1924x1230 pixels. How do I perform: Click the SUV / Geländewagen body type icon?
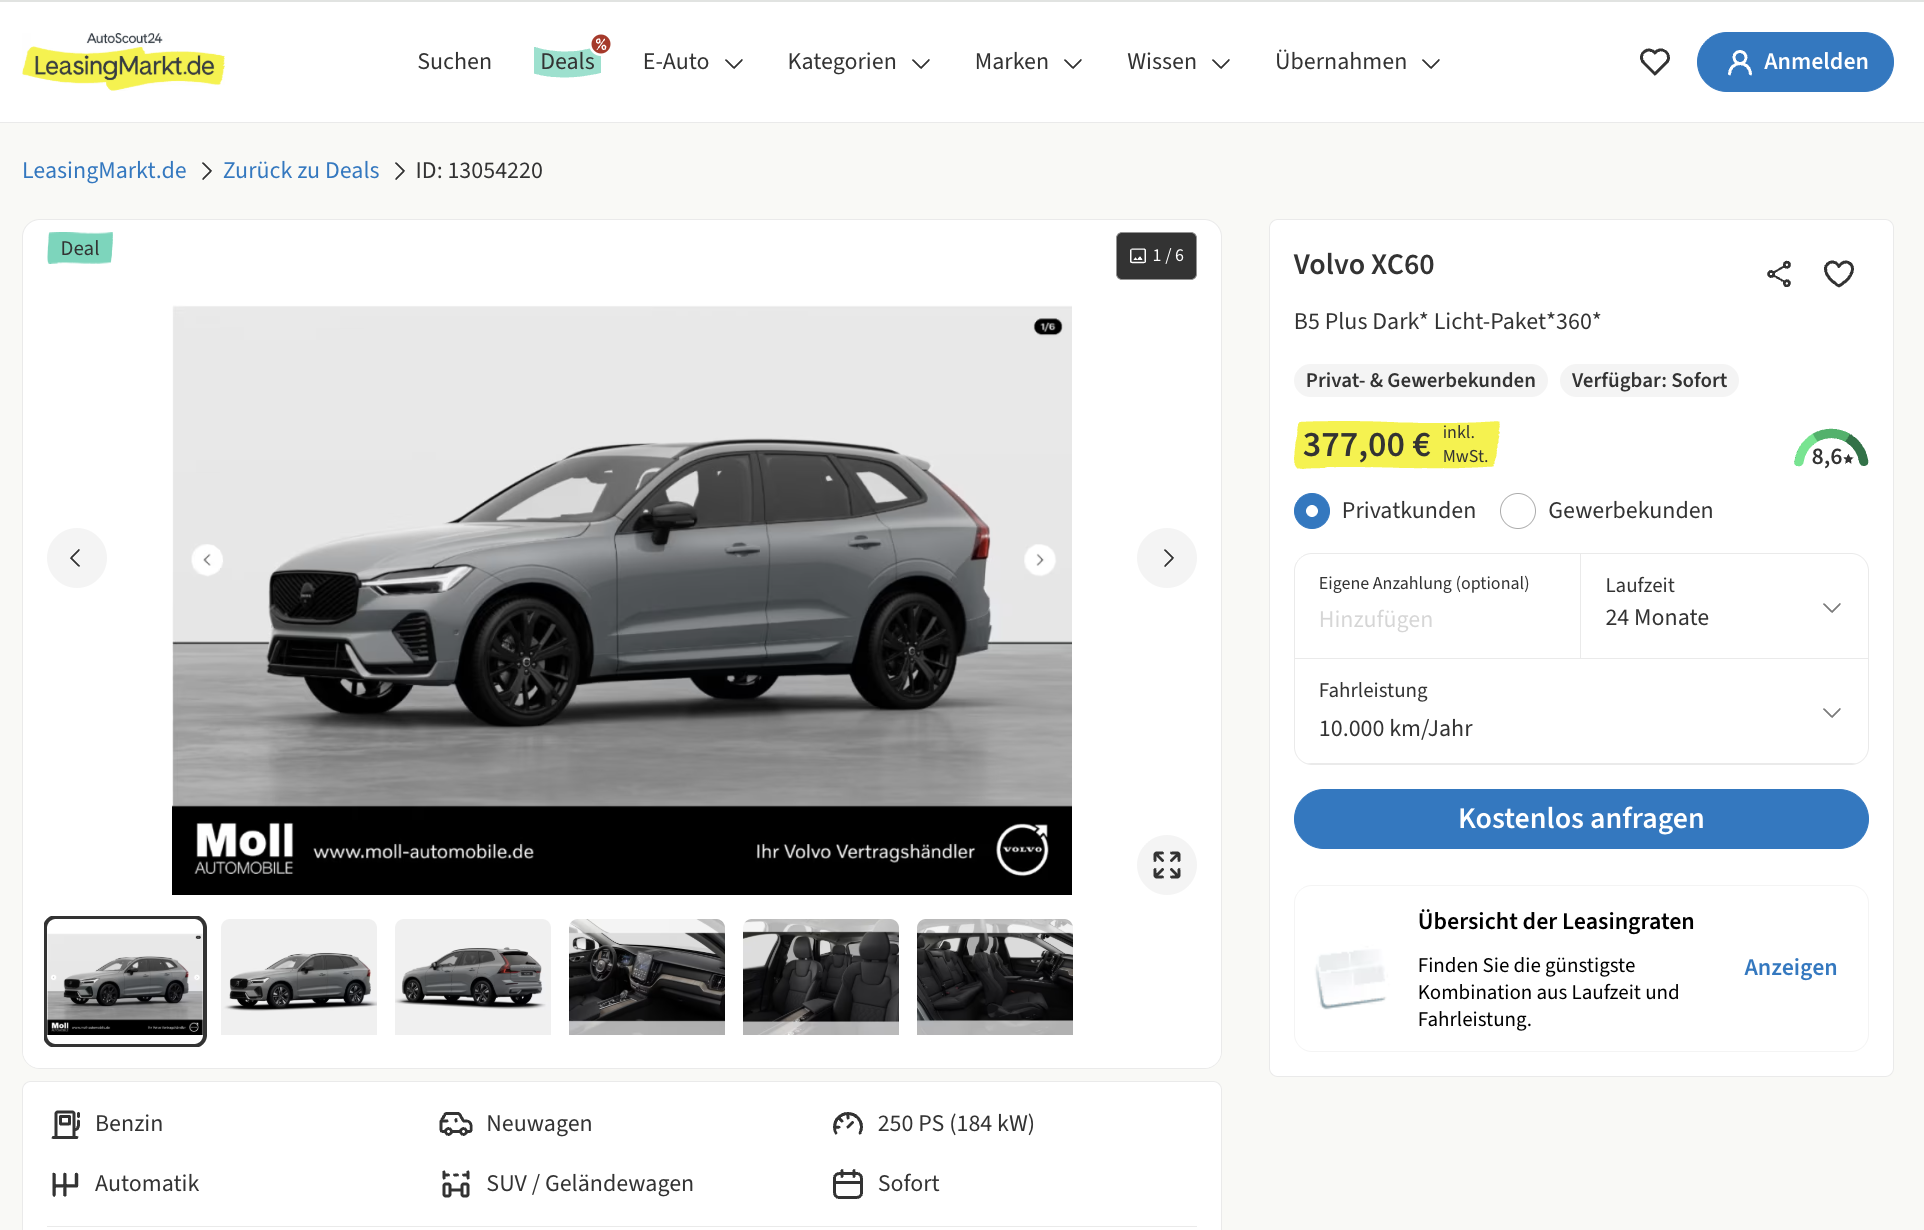(x=456, y=1184)
